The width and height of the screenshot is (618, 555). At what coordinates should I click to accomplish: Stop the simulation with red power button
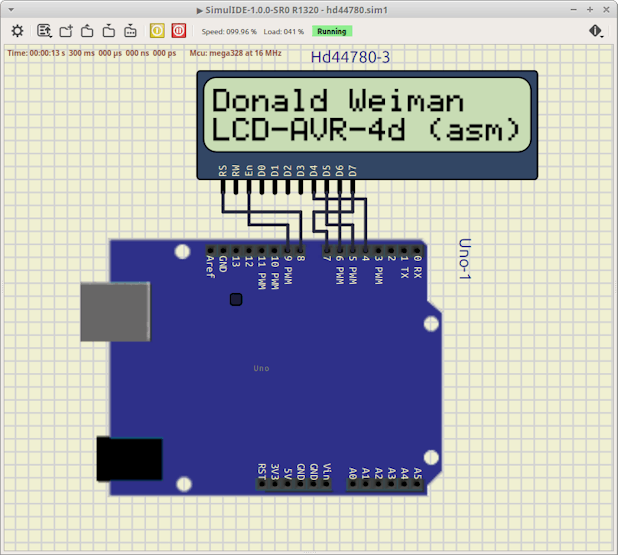point(179,31)
